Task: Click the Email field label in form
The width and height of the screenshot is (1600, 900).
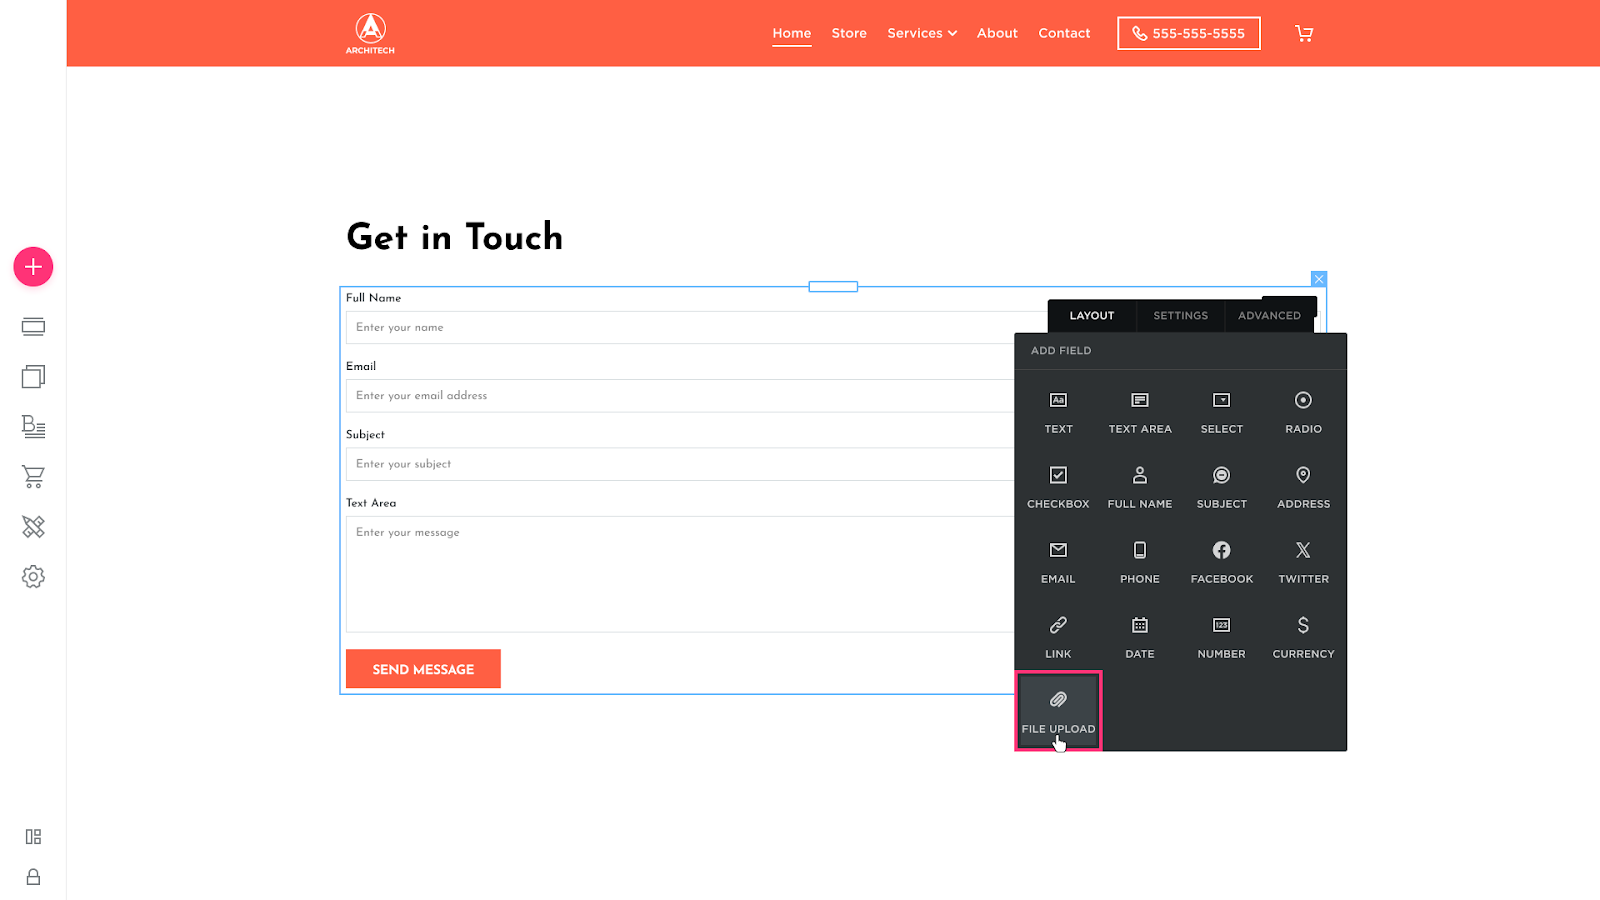Action: pyautogui.click(x=361, y=366)
